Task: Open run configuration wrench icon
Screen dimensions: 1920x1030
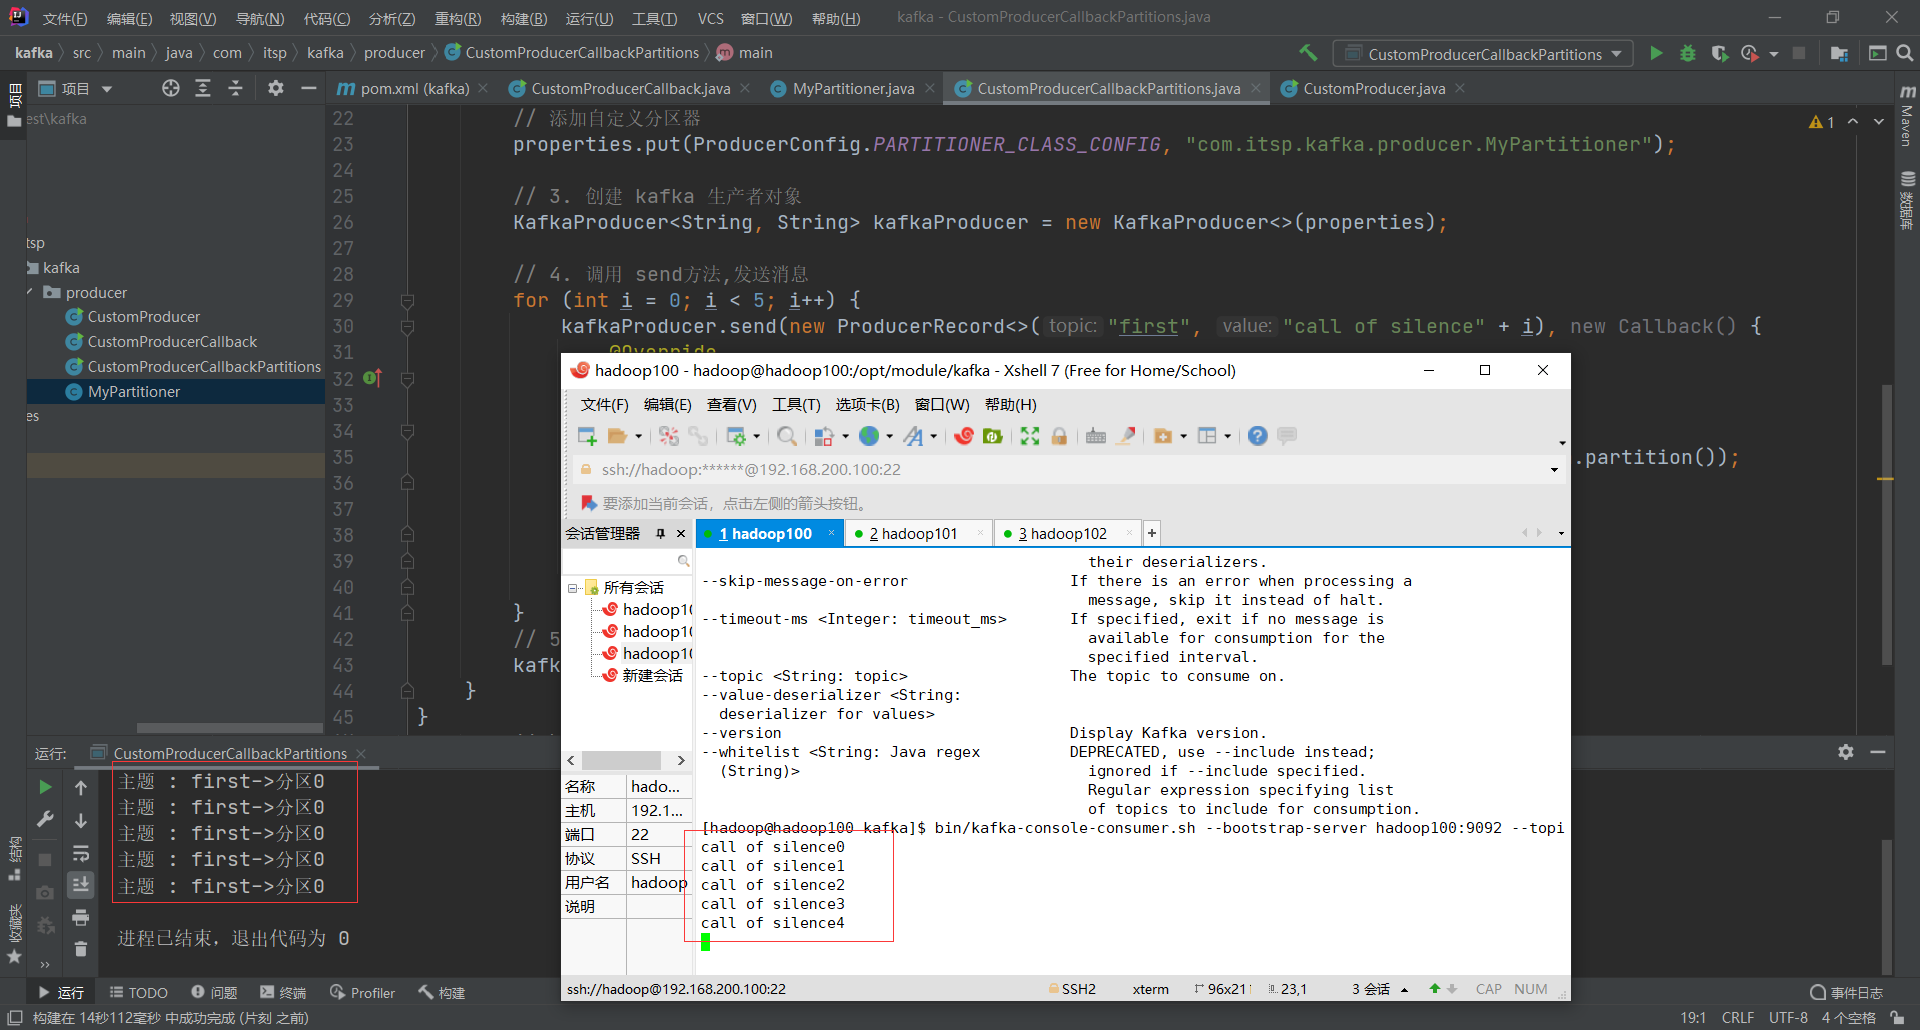Action: 45,820
